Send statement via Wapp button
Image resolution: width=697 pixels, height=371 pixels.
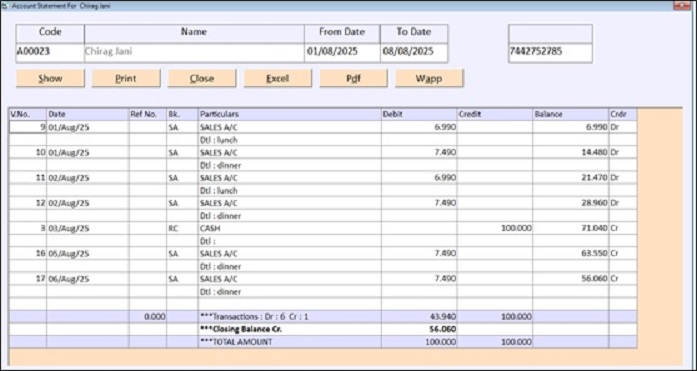[429, 78]
